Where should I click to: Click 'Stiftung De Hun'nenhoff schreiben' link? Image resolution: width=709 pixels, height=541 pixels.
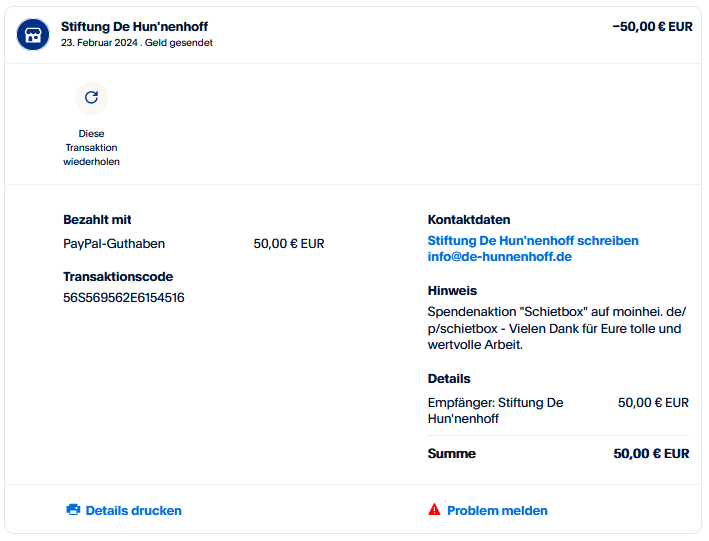(533, 241)
